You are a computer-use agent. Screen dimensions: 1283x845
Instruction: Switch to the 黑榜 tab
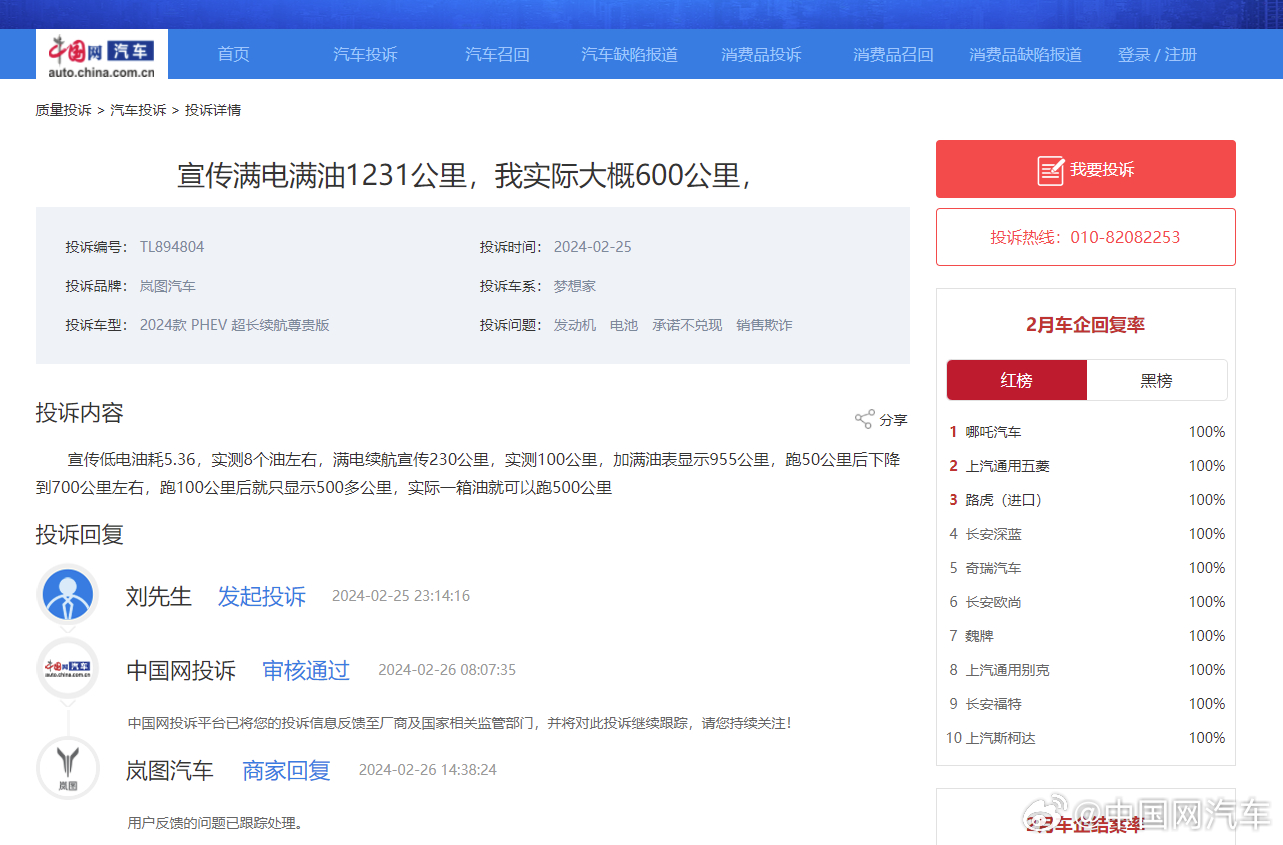point(1157,380)
